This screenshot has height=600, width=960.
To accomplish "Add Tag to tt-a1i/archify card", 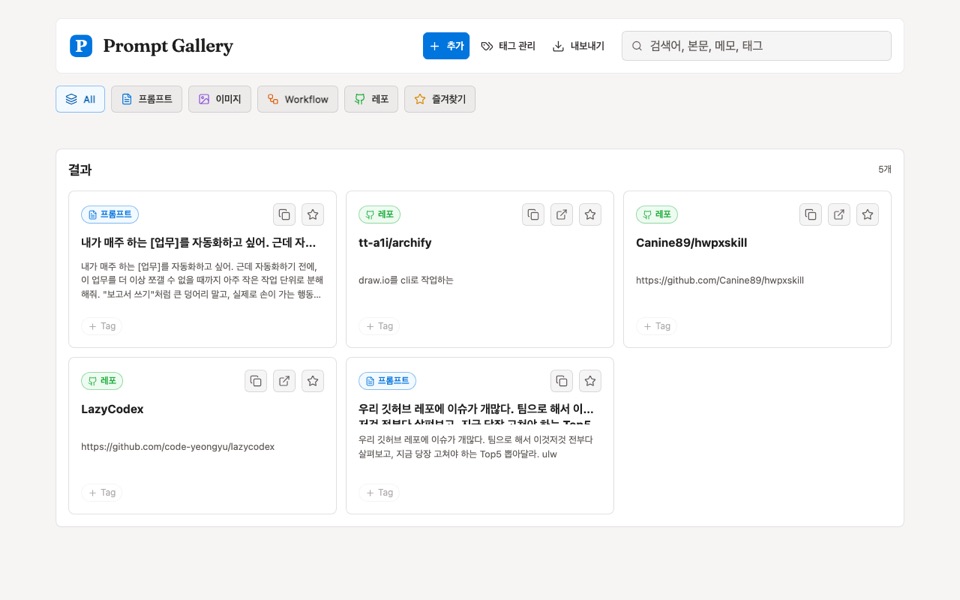I will (x=379, y=326).
